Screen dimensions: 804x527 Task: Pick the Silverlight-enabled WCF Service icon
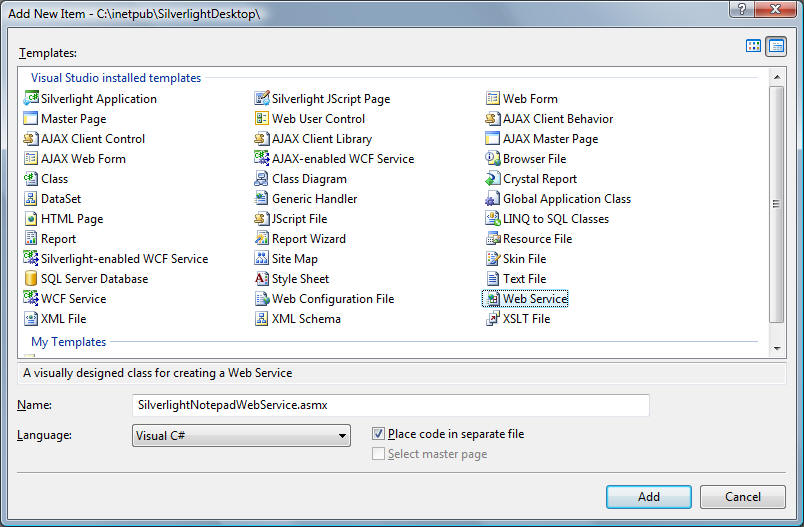[31, 258]
